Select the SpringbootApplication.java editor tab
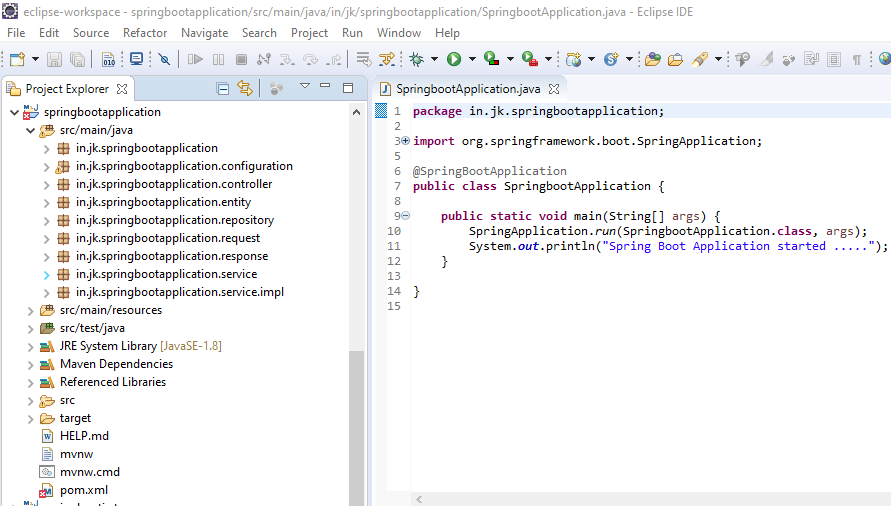Viewport: 891px width, 506px height. coord(468,89)
